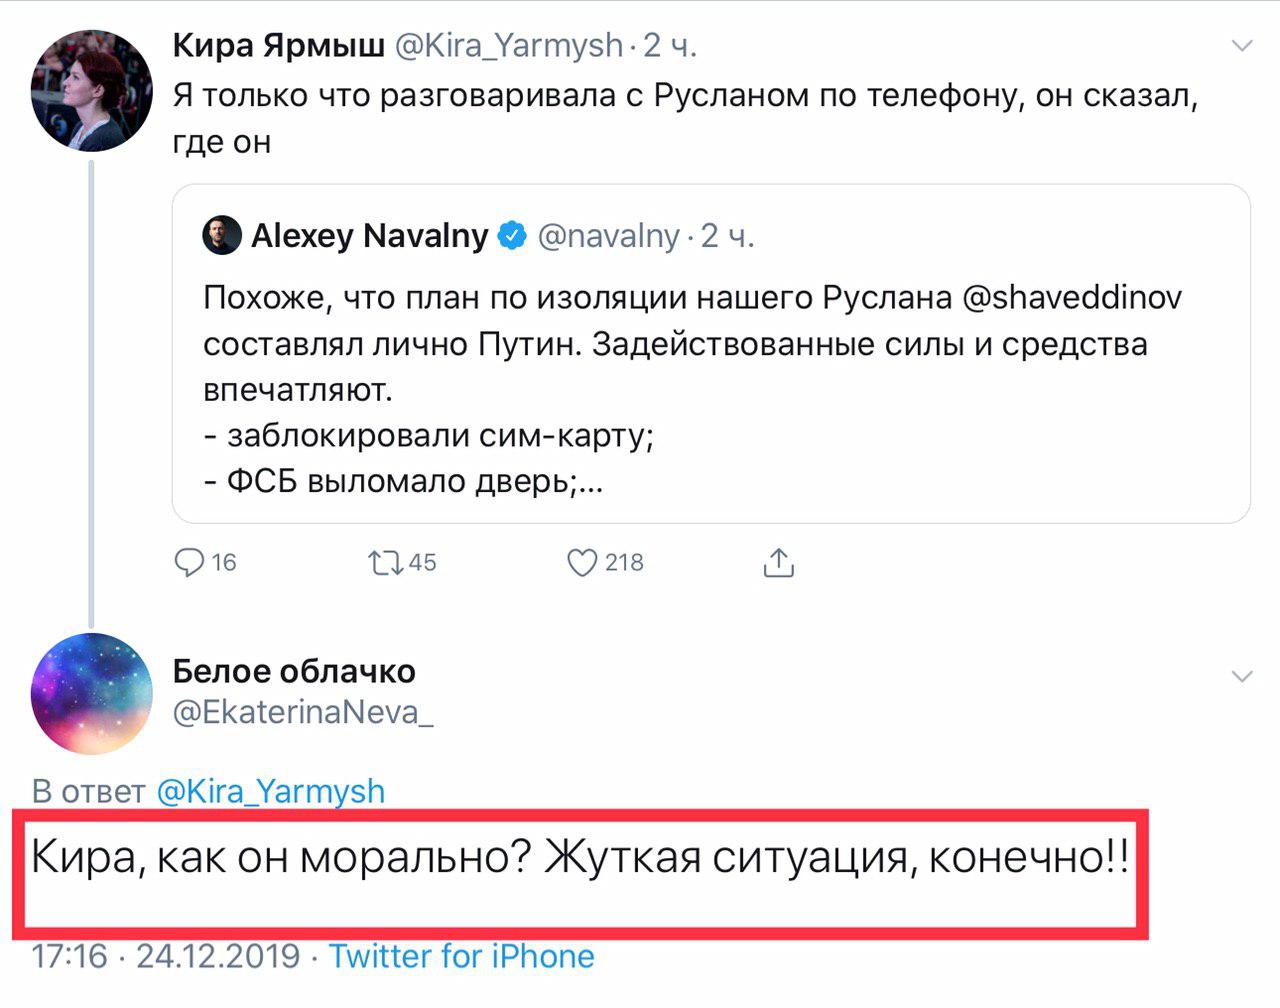This screenshot has height=1008, width=1280.
Task: Click the @EkaterinaNeva_ handle
Action: (304, 712)
